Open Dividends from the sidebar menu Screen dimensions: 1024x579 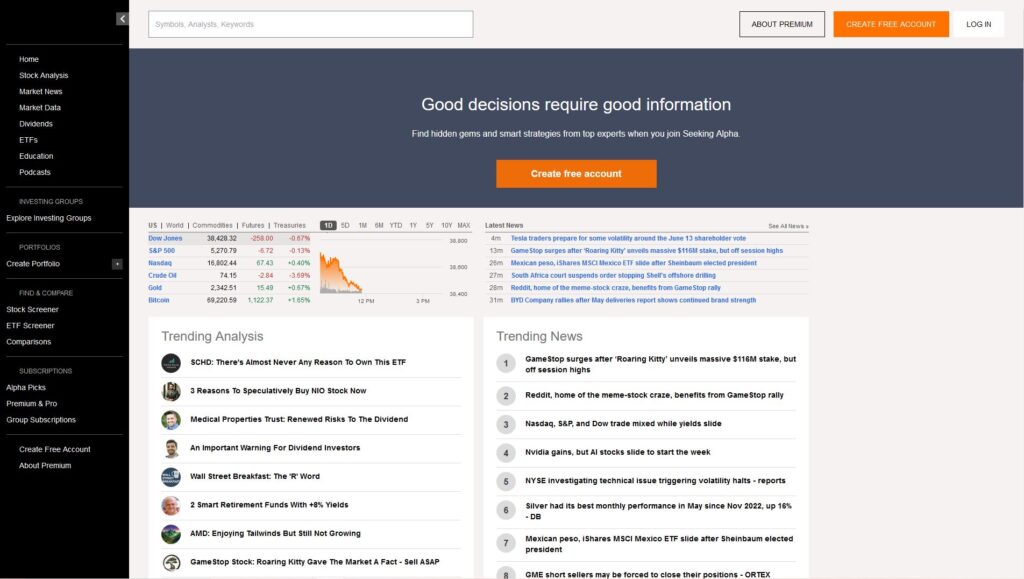(36, 124)
